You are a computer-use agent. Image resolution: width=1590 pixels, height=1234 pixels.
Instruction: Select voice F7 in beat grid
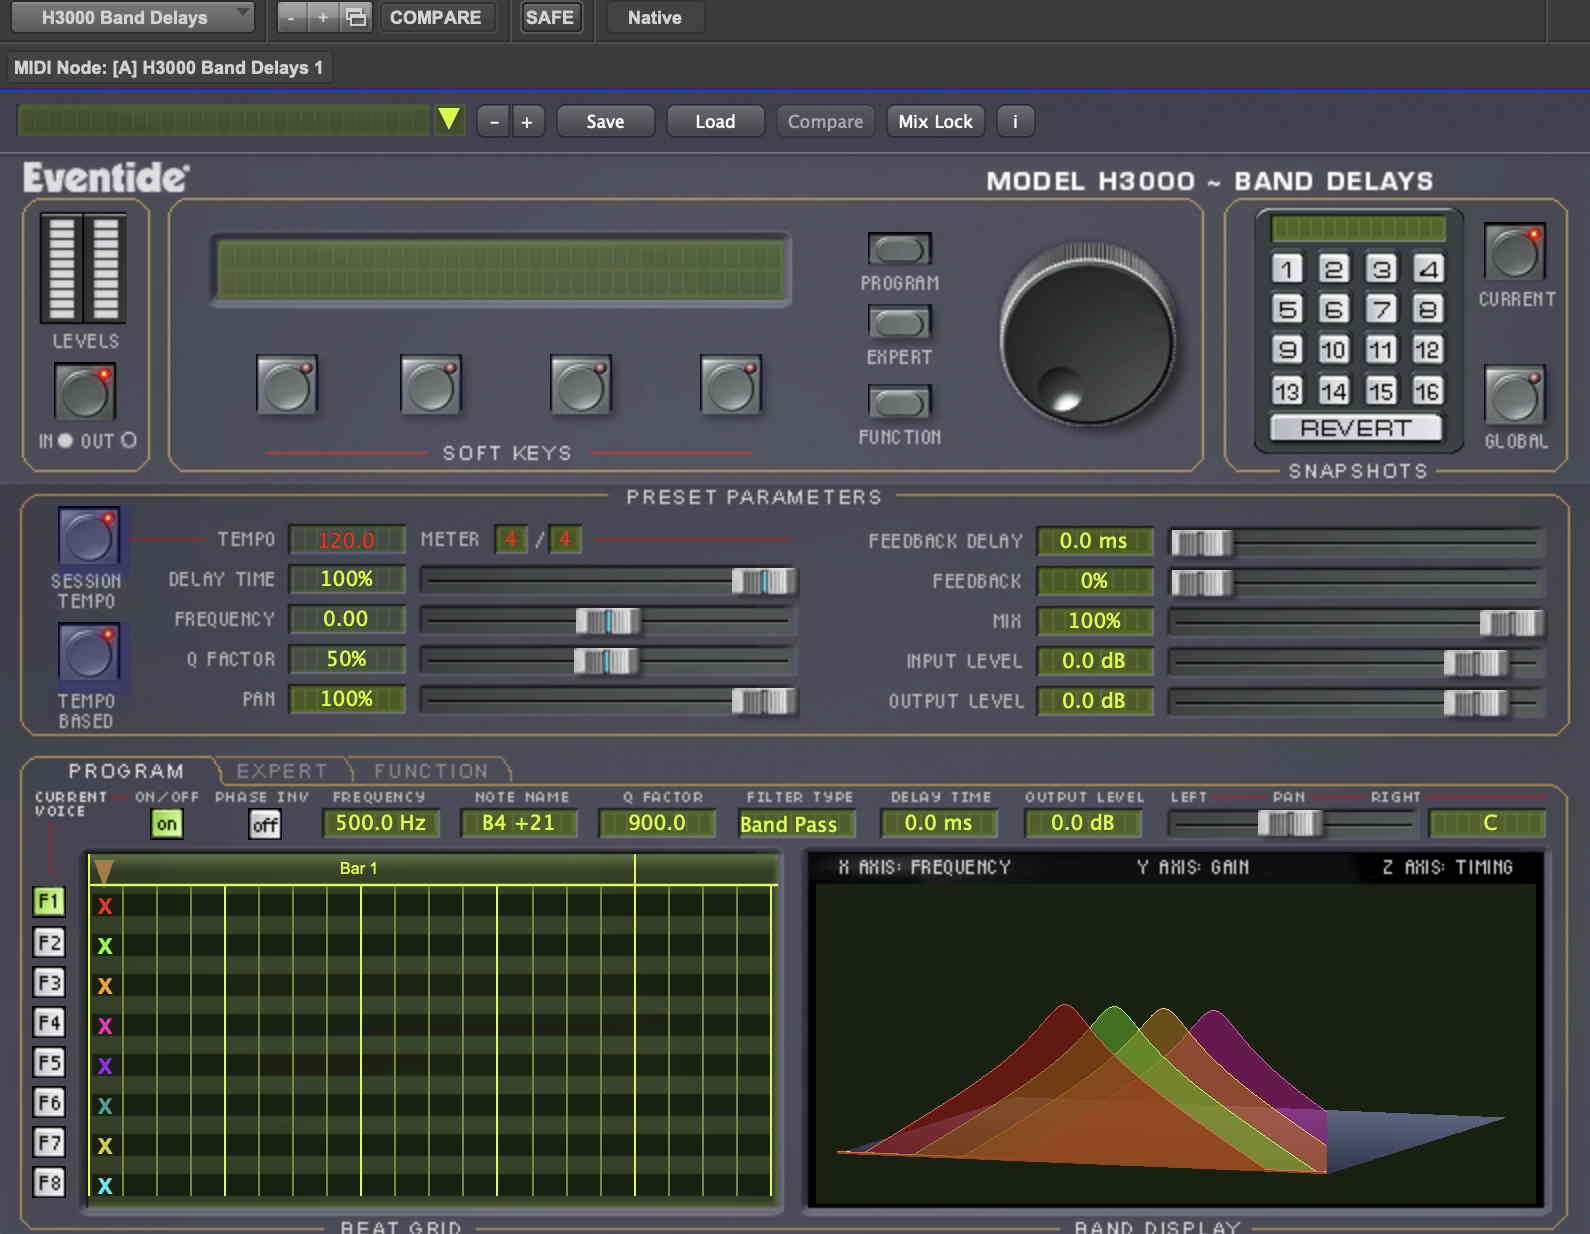tap(49, 1142)
